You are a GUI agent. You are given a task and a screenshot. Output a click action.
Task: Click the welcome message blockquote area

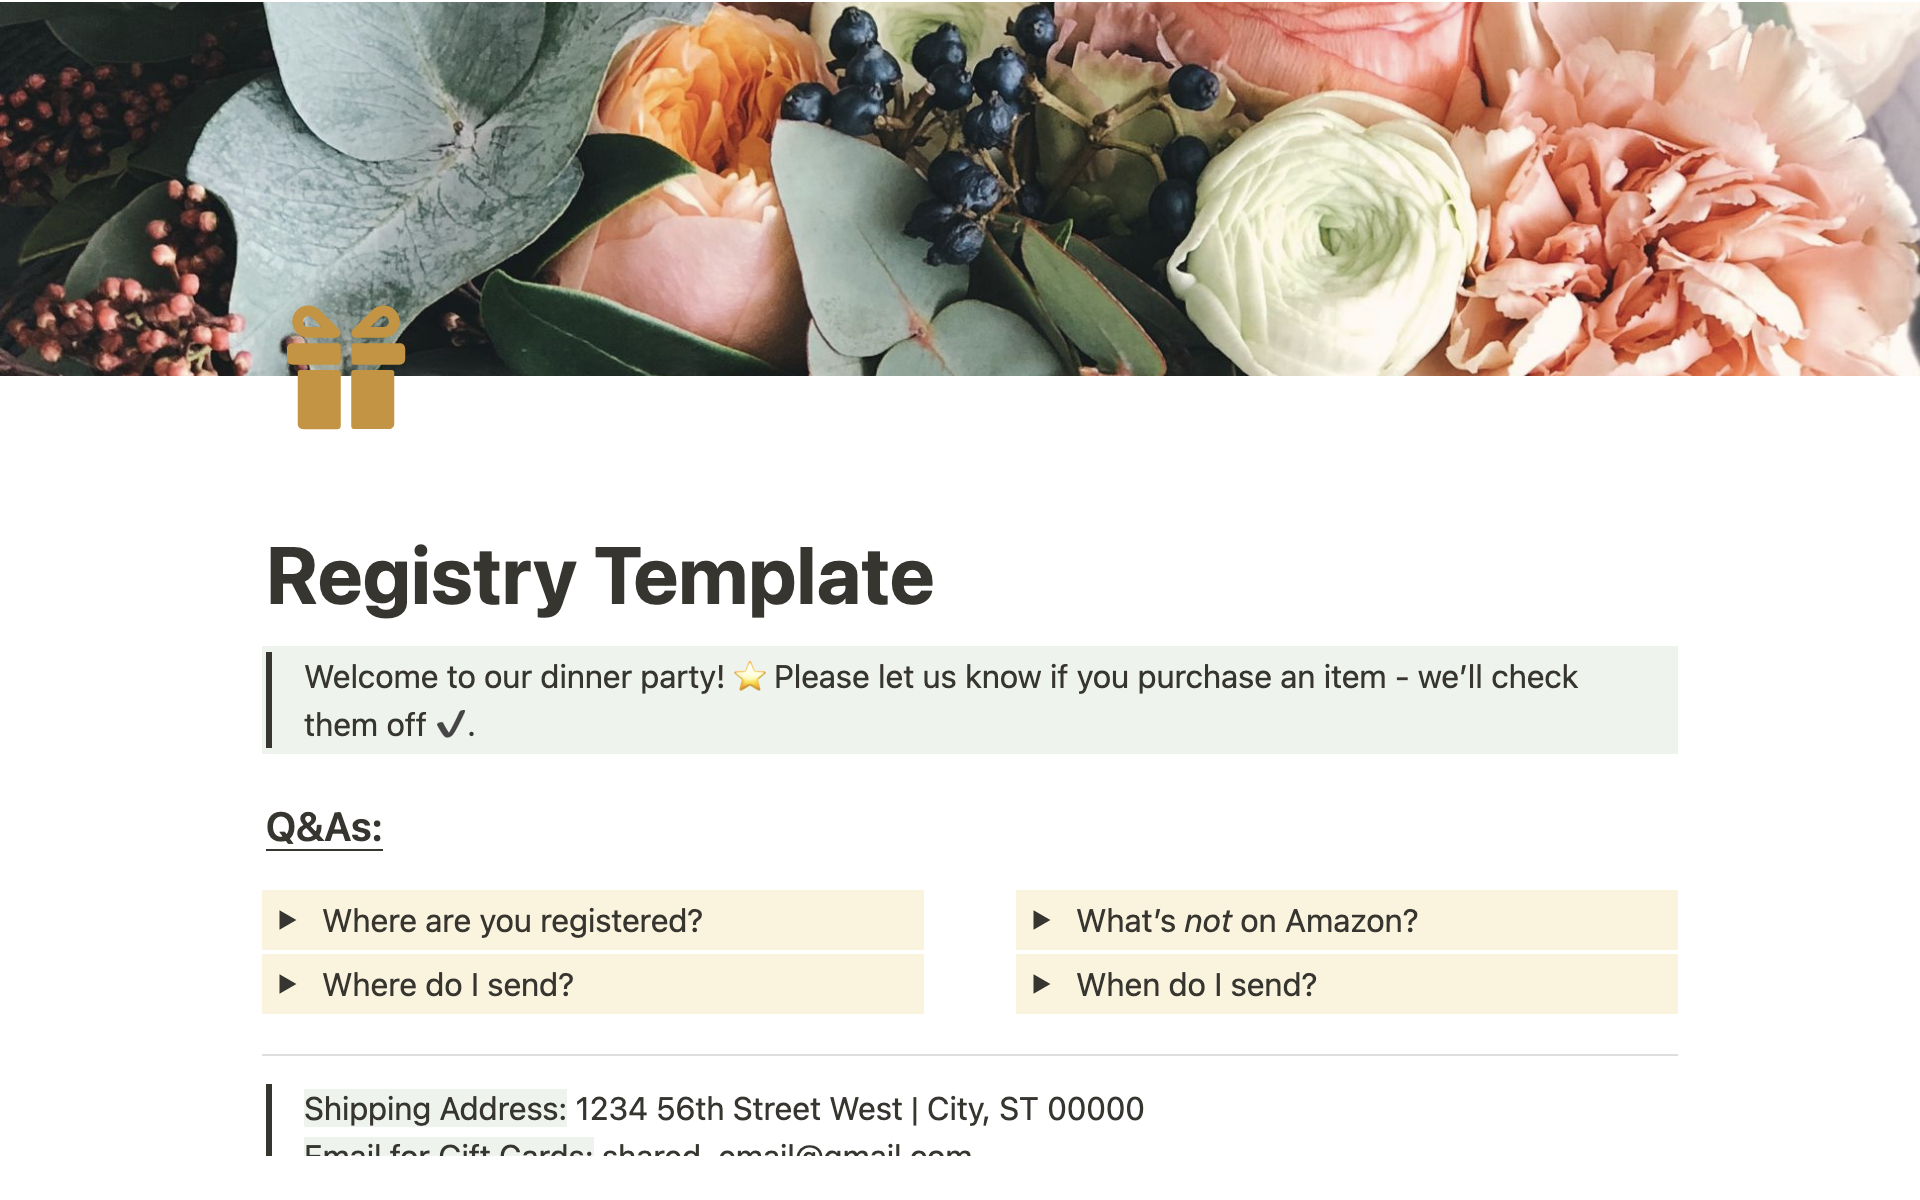coord(958,701)
